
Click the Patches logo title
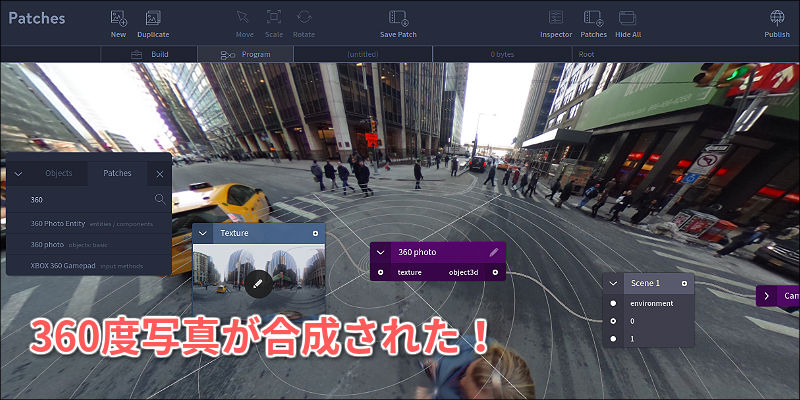pyautogui.click(x=37, y=18)
